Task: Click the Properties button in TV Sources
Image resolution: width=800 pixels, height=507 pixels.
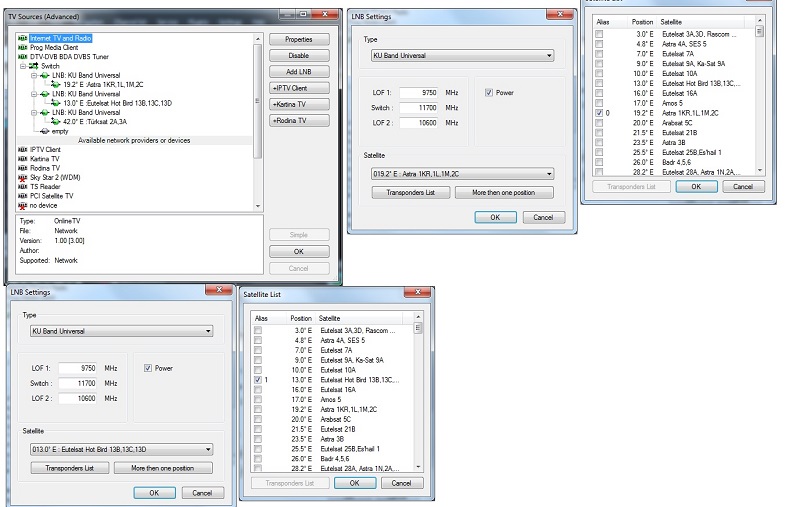Action: tap(298, 39)
